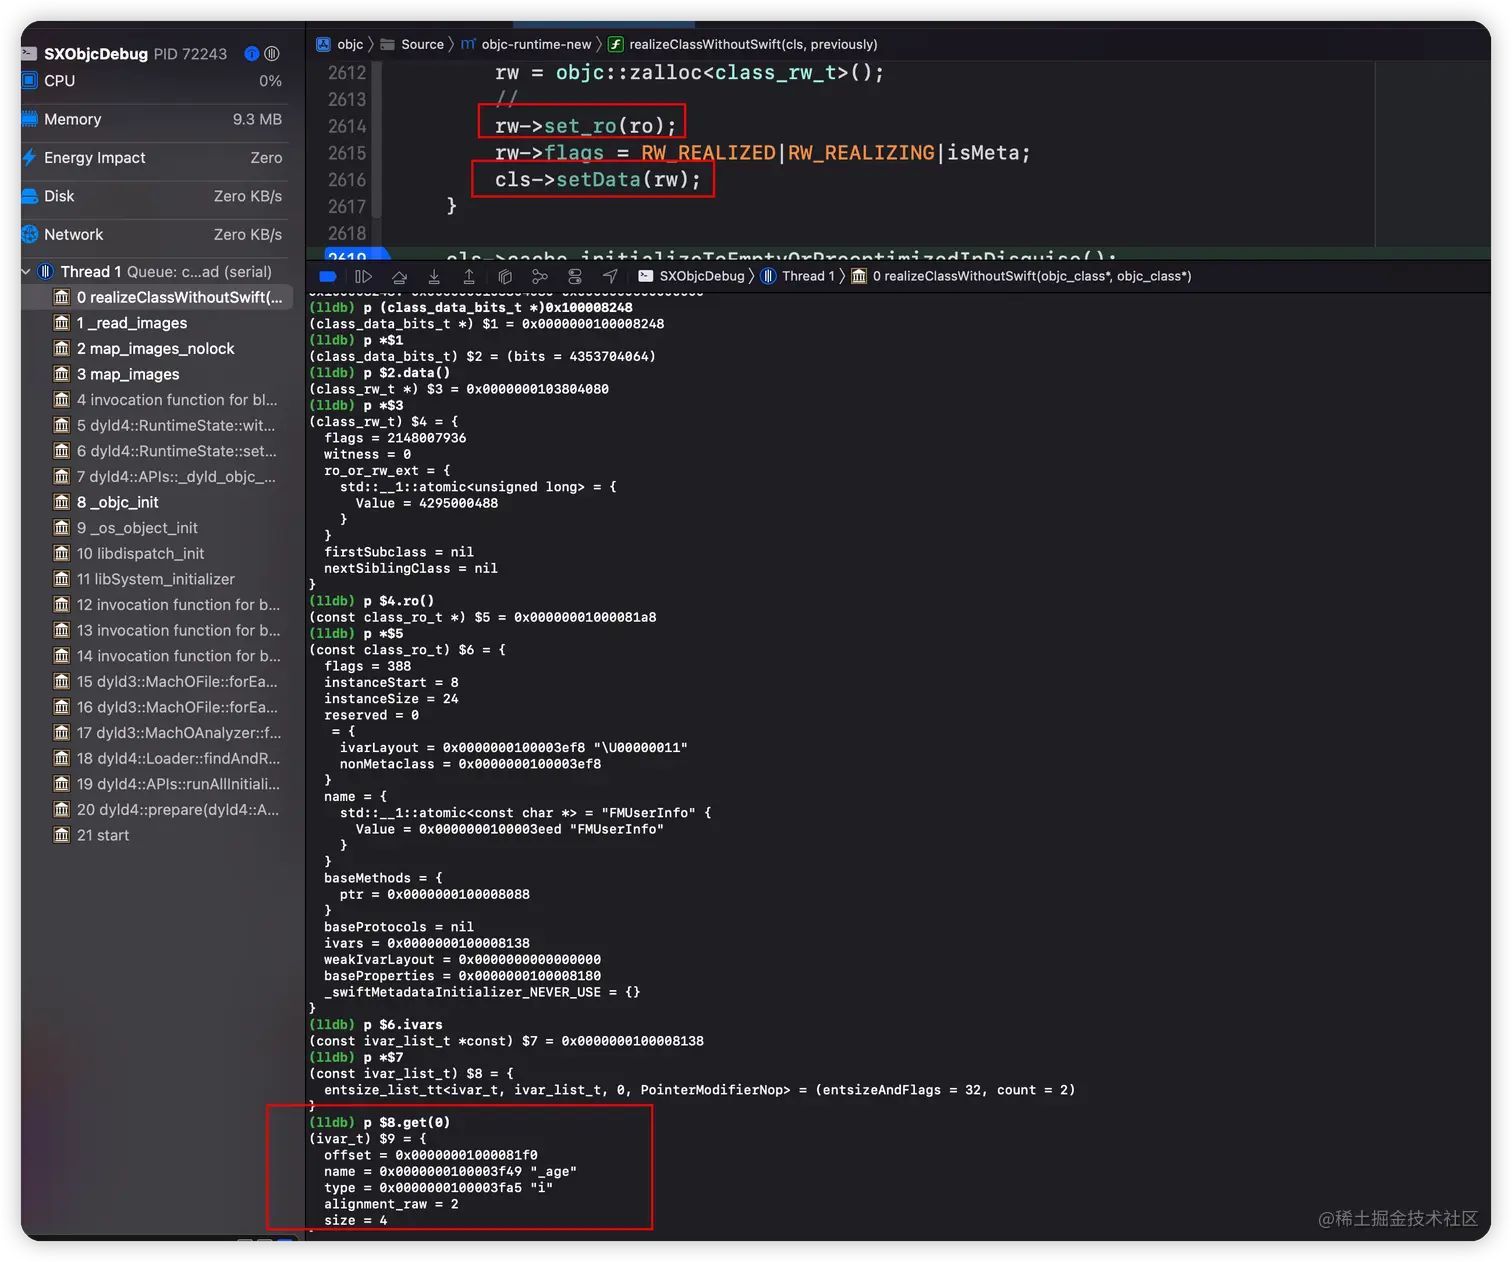Viewport: 1512px width, 1262px height.
Task: Collapse the Thread 1 disclosure triangle
Action: click(26, 272)
